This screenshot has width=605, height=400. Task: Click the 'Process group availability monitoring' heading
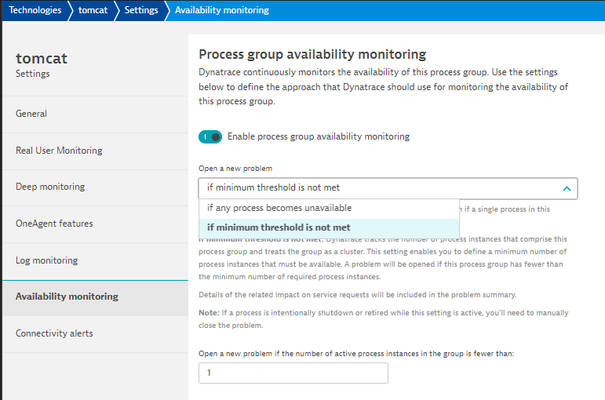(x=312, y=54)
